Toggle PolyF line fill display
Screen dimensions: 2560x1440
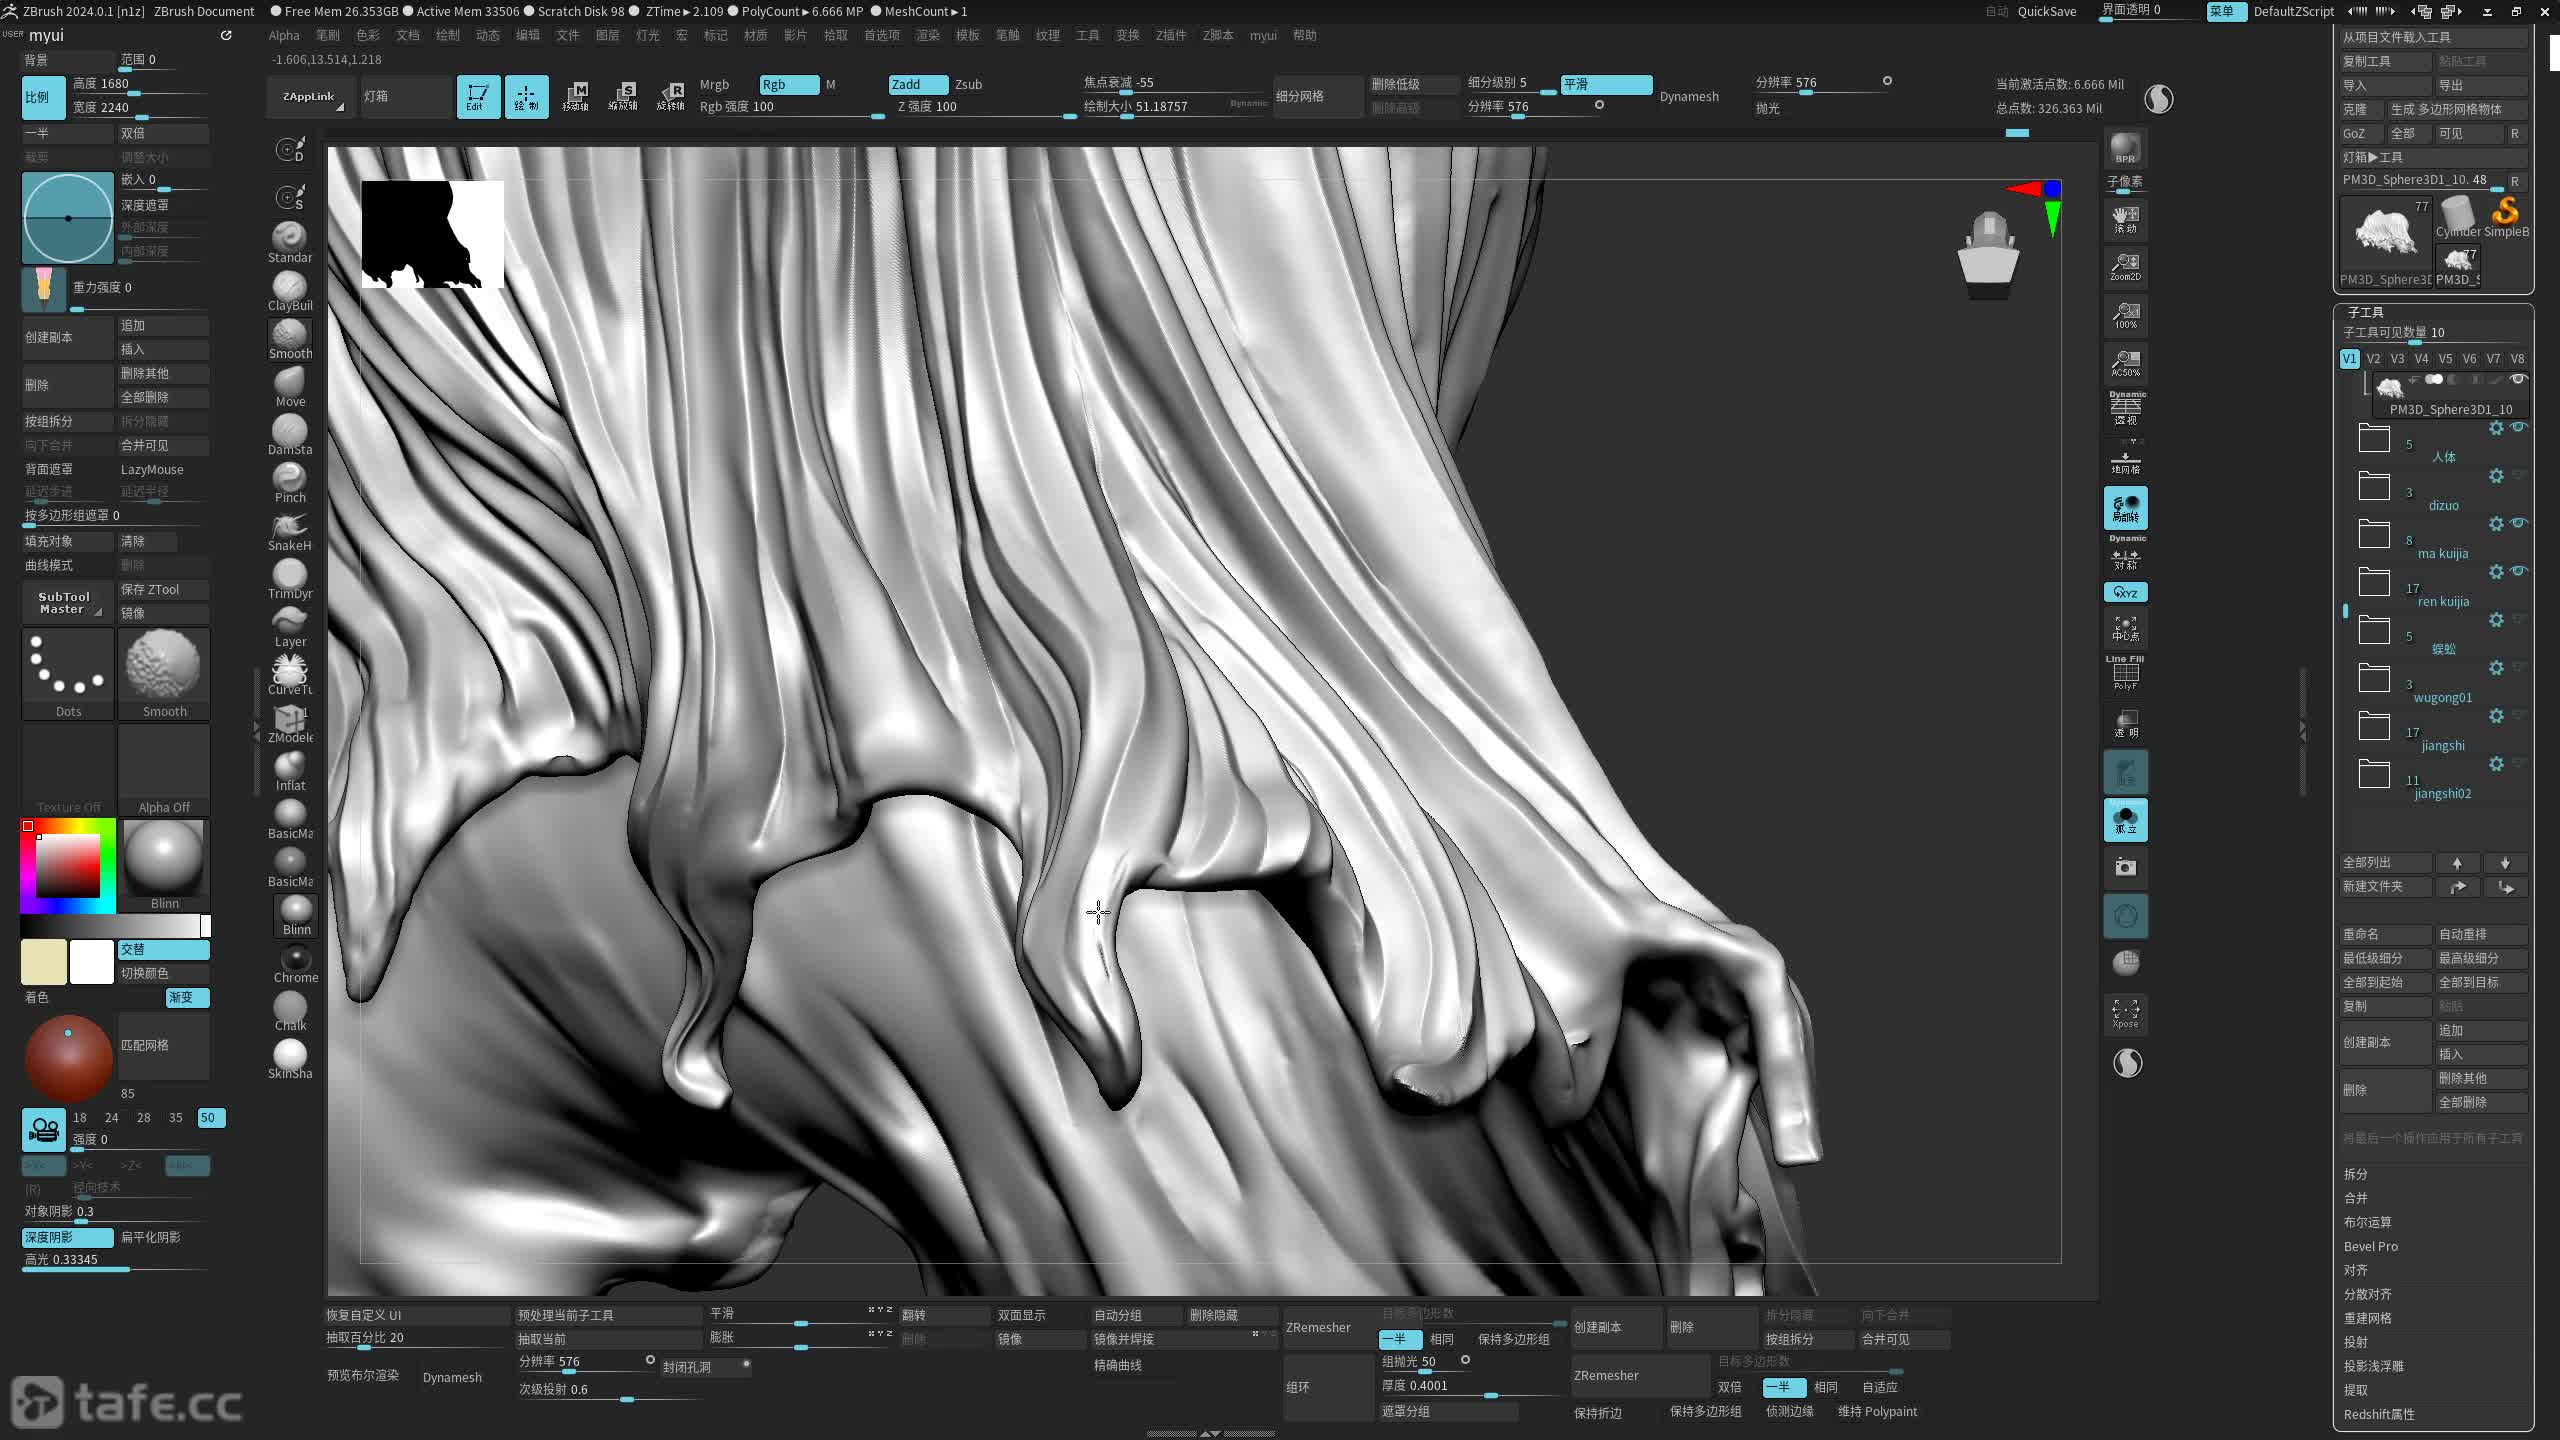point(2125,673)
